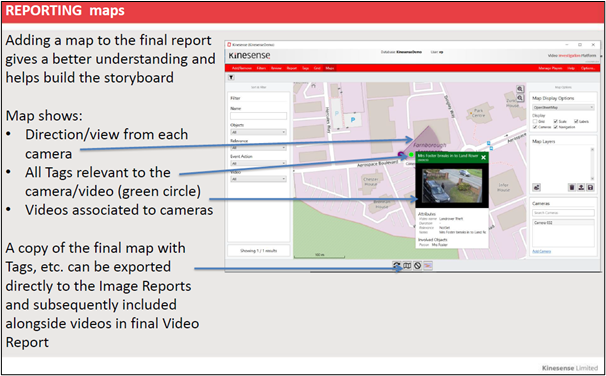
Task: Toggle the Grid display checkbox
Action: coord(535,121)
